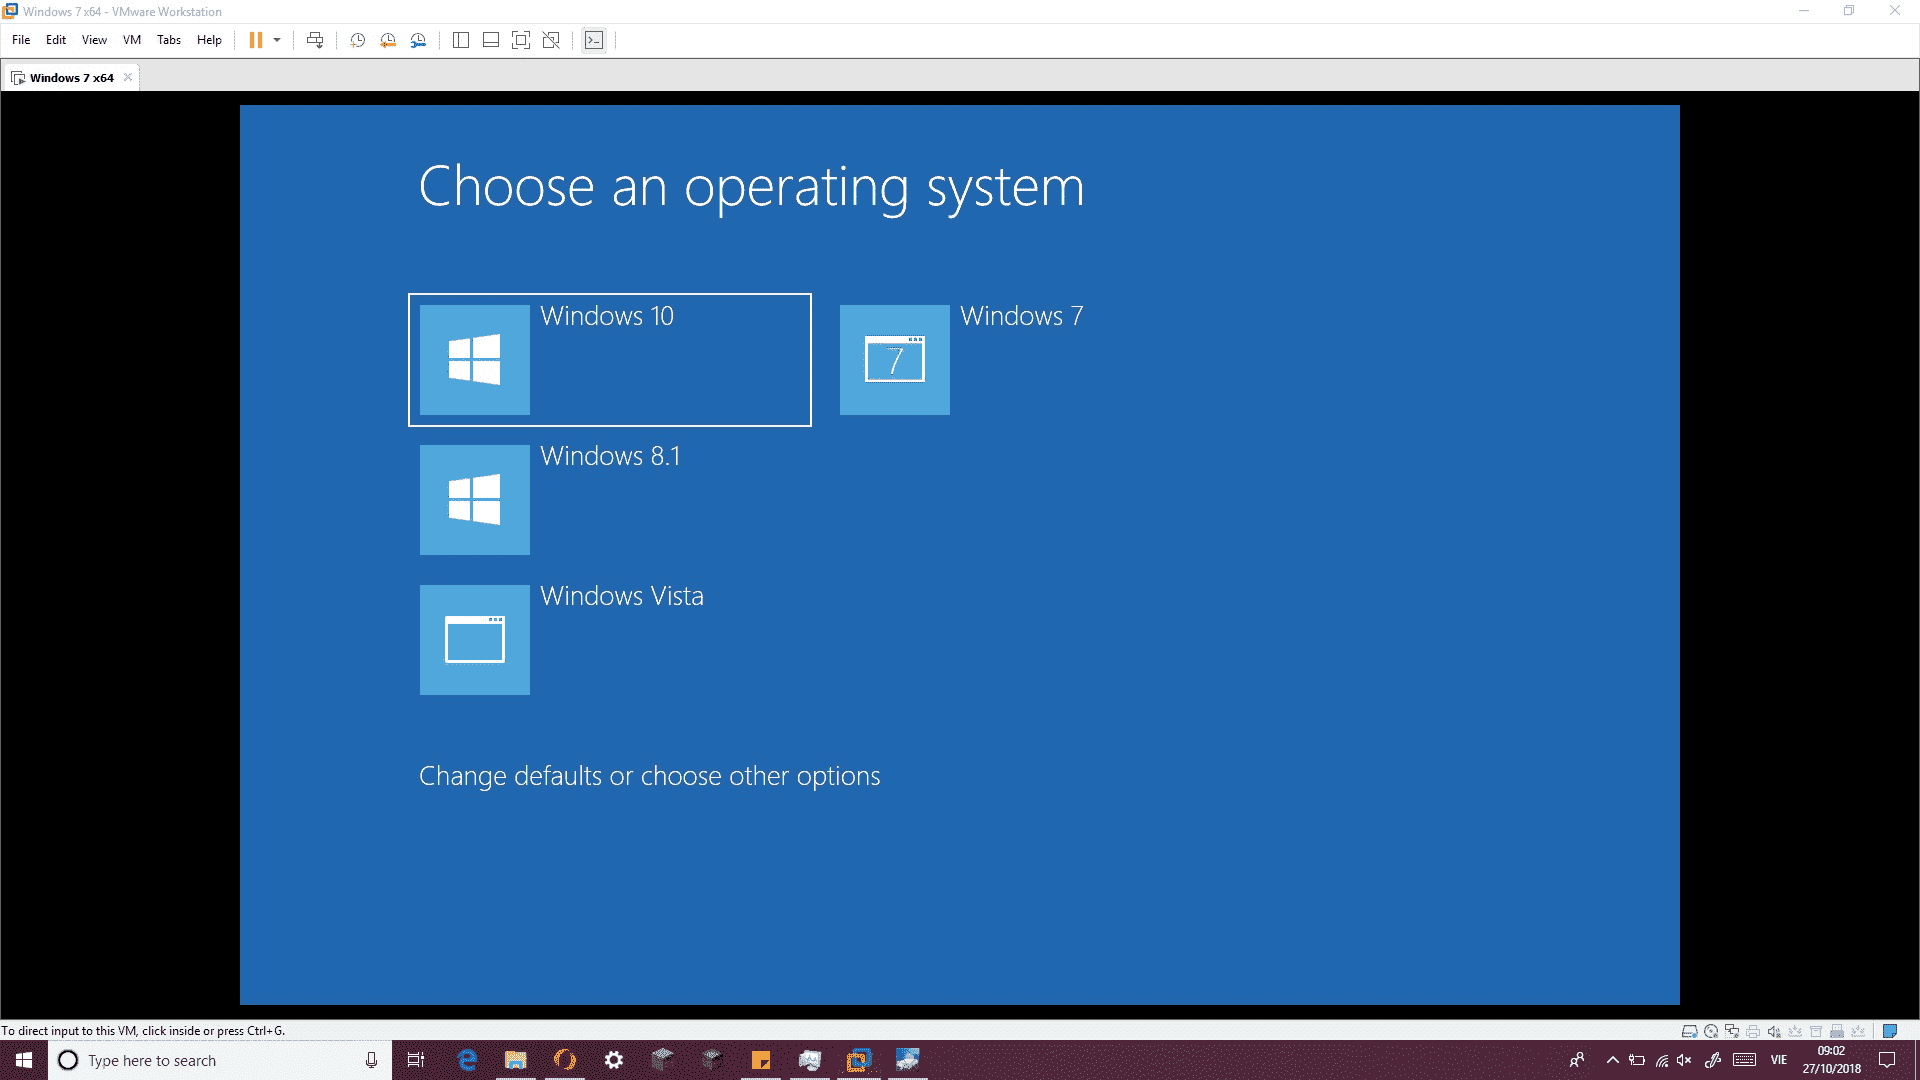Open the touch keyboard tray icon

point(1745,1060)
